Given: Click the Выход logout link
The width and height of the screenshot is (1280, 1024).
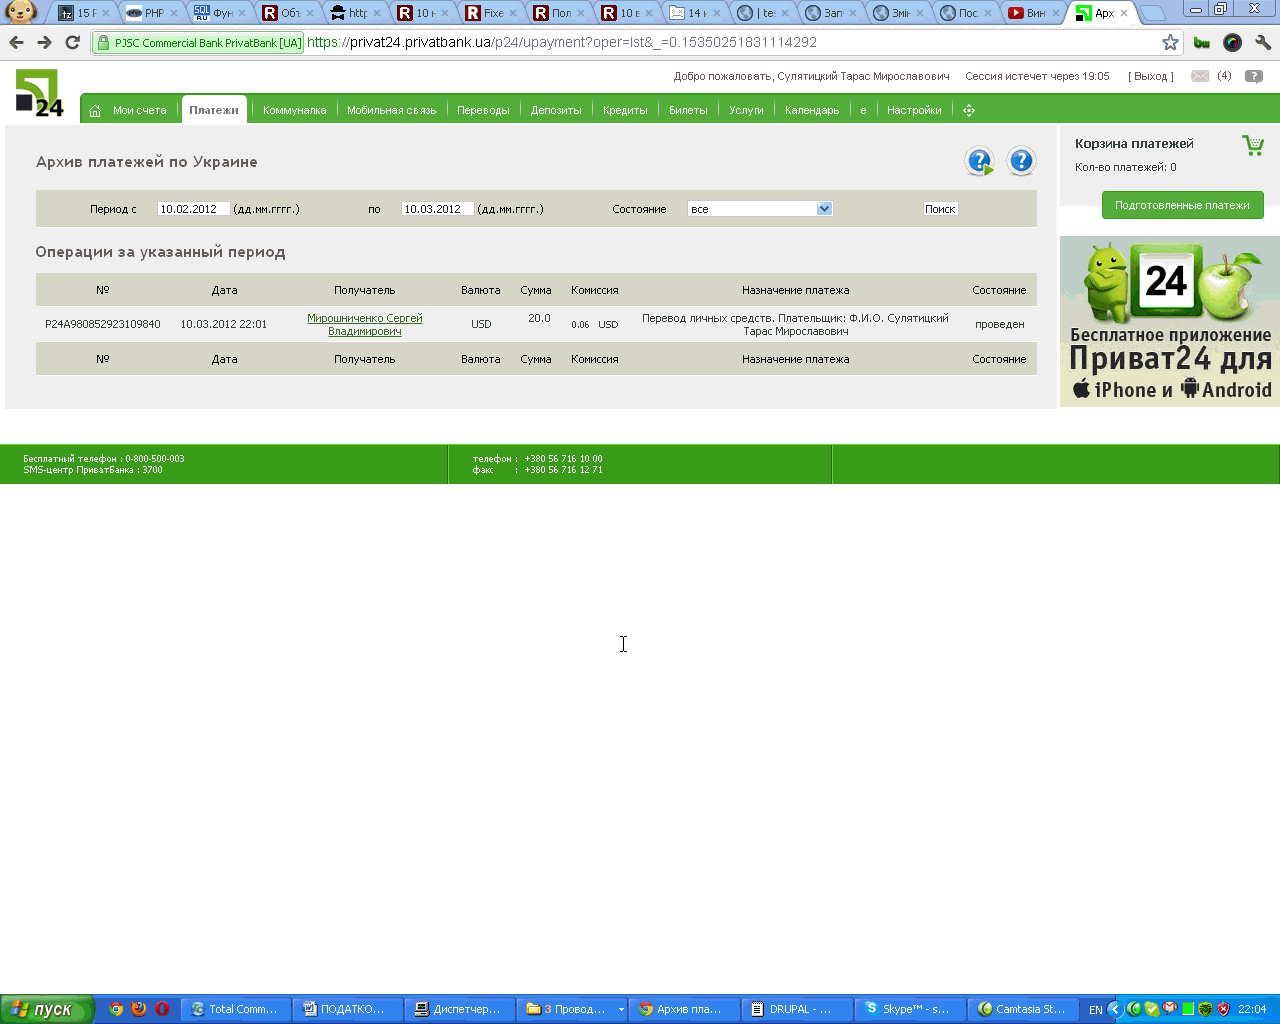Looking at the screenshot, I should click(1151, 76).
